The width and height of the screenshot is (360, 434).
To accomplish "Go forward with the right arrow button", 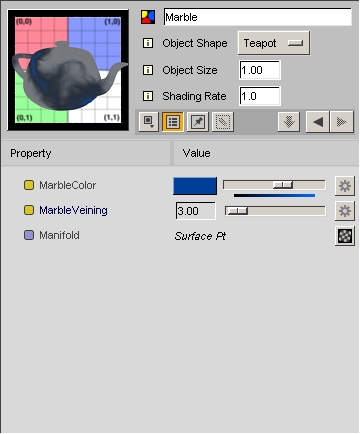I will 341,122.
